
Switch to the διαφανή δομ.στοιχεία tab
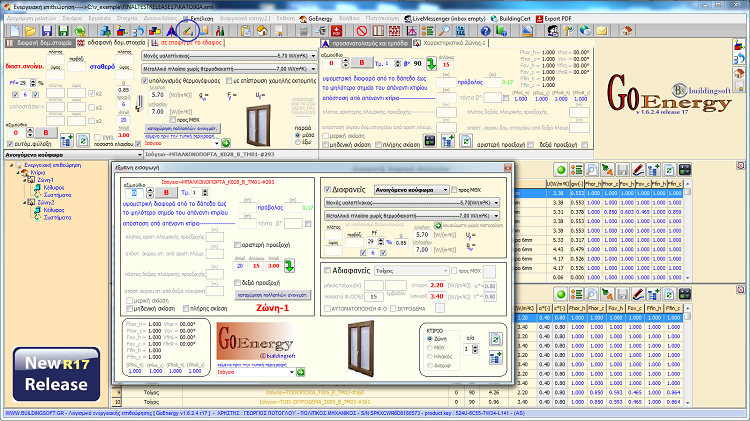44,45
